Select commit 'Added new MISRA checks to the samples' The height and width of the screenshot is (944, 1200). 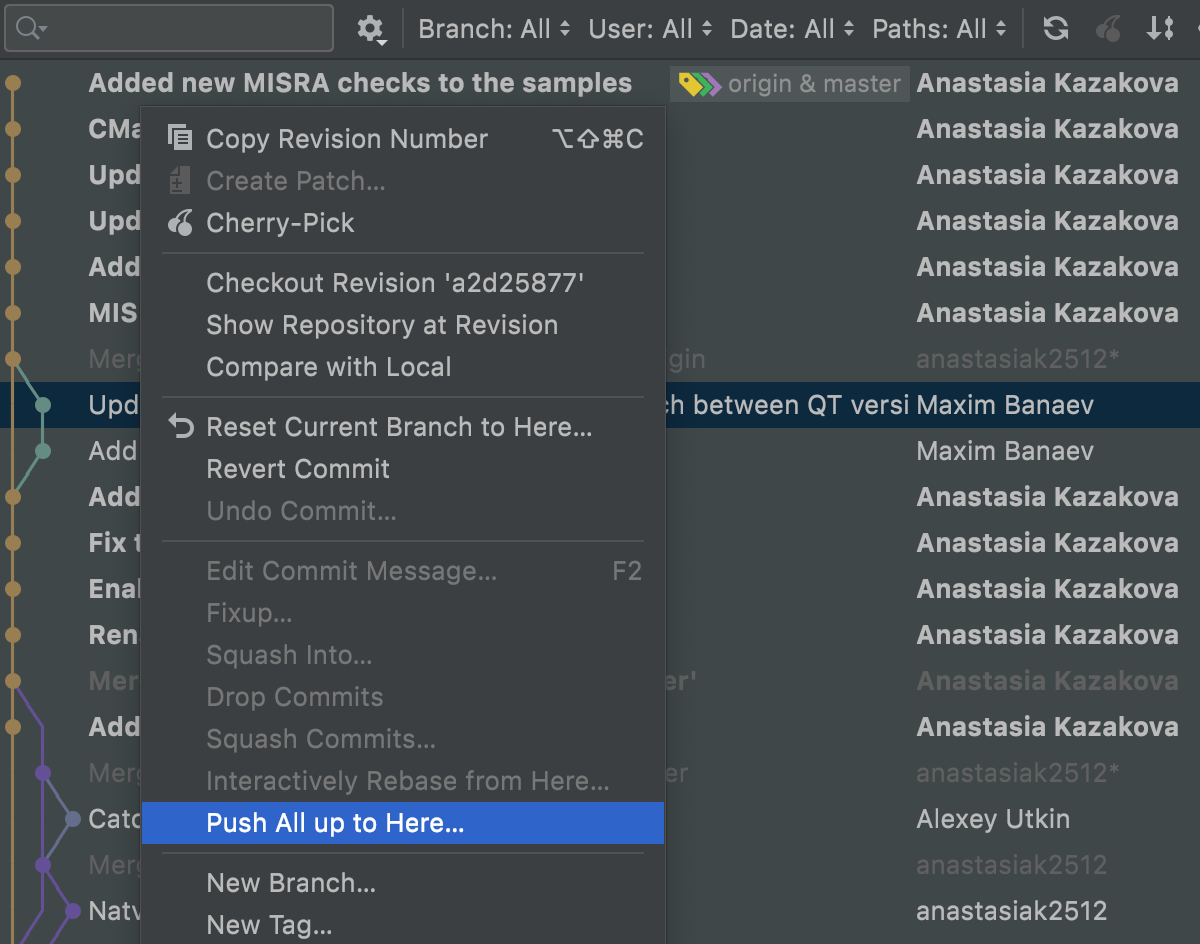[x=360, y=83]
